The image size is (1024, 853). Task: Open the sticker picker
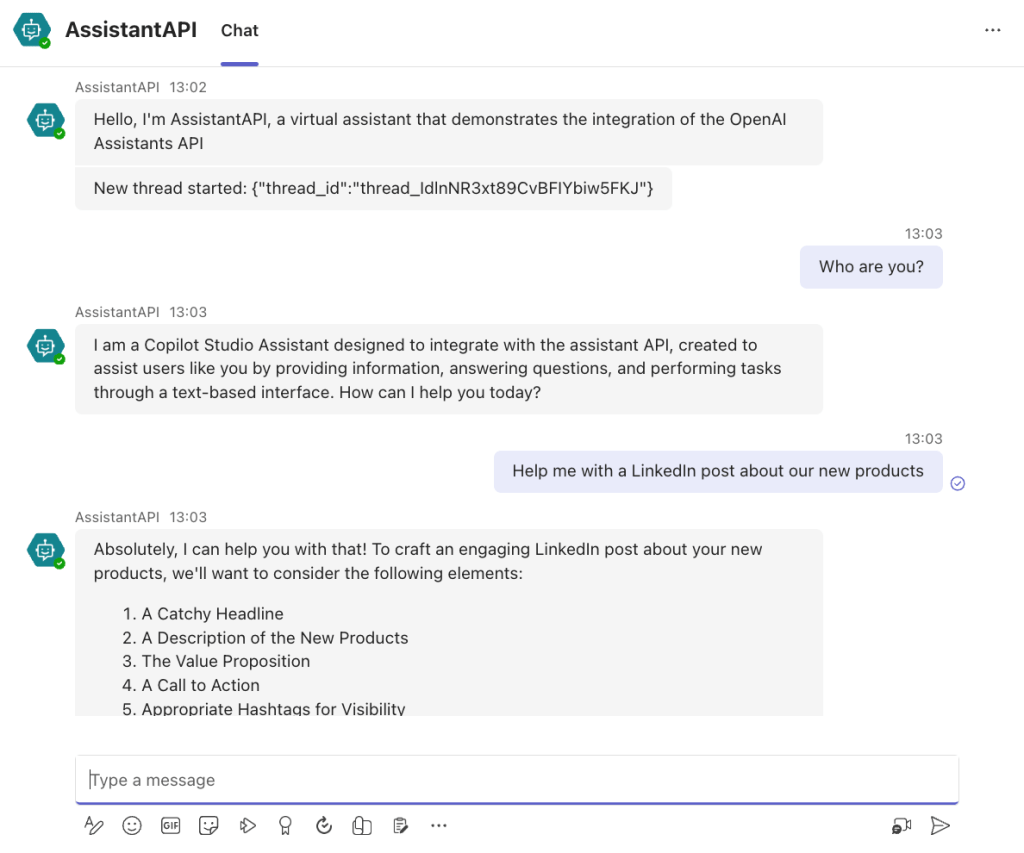click(x=208, y=825)
